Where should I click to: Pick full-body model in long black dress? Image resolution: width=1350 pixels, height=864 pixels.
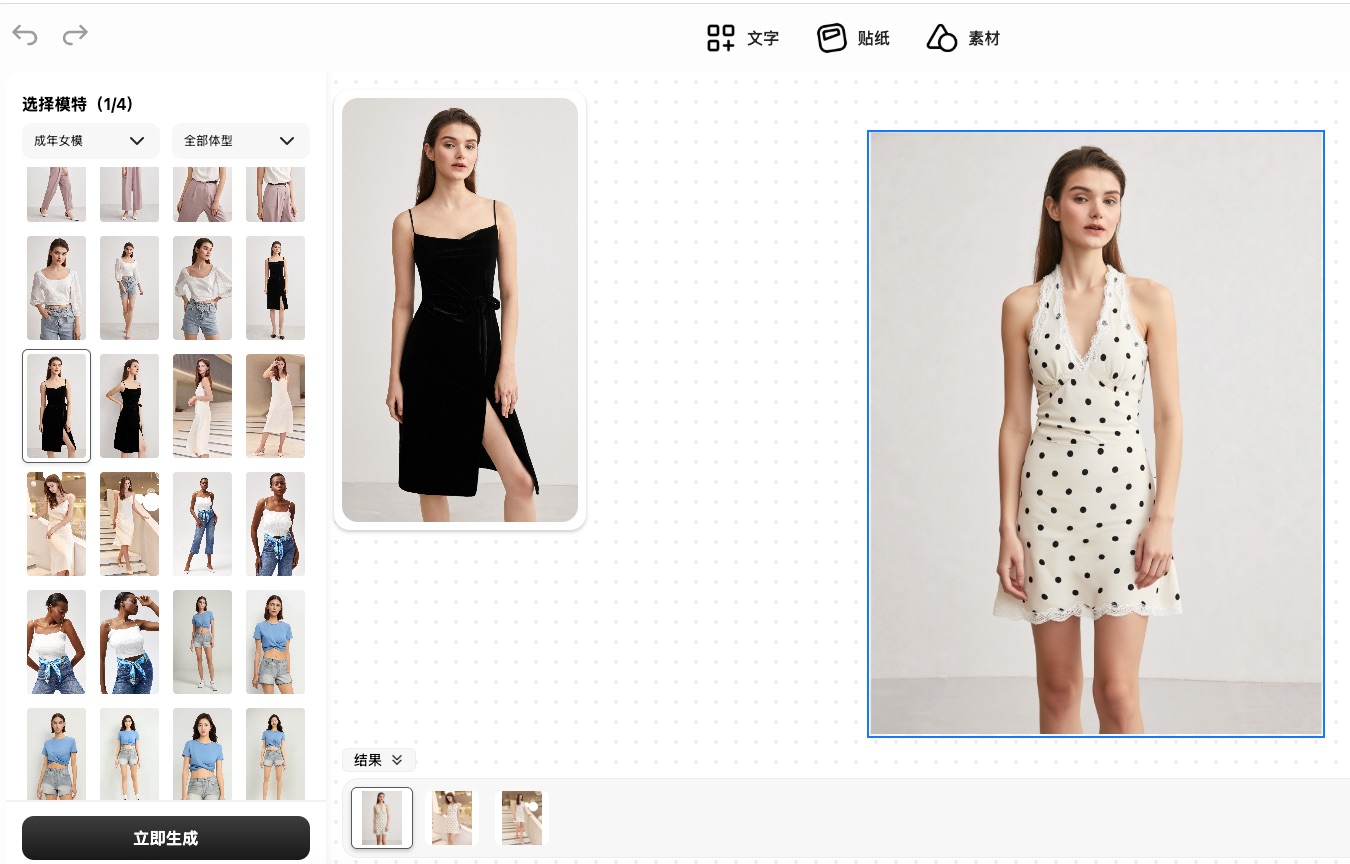[x=275, y=288]
